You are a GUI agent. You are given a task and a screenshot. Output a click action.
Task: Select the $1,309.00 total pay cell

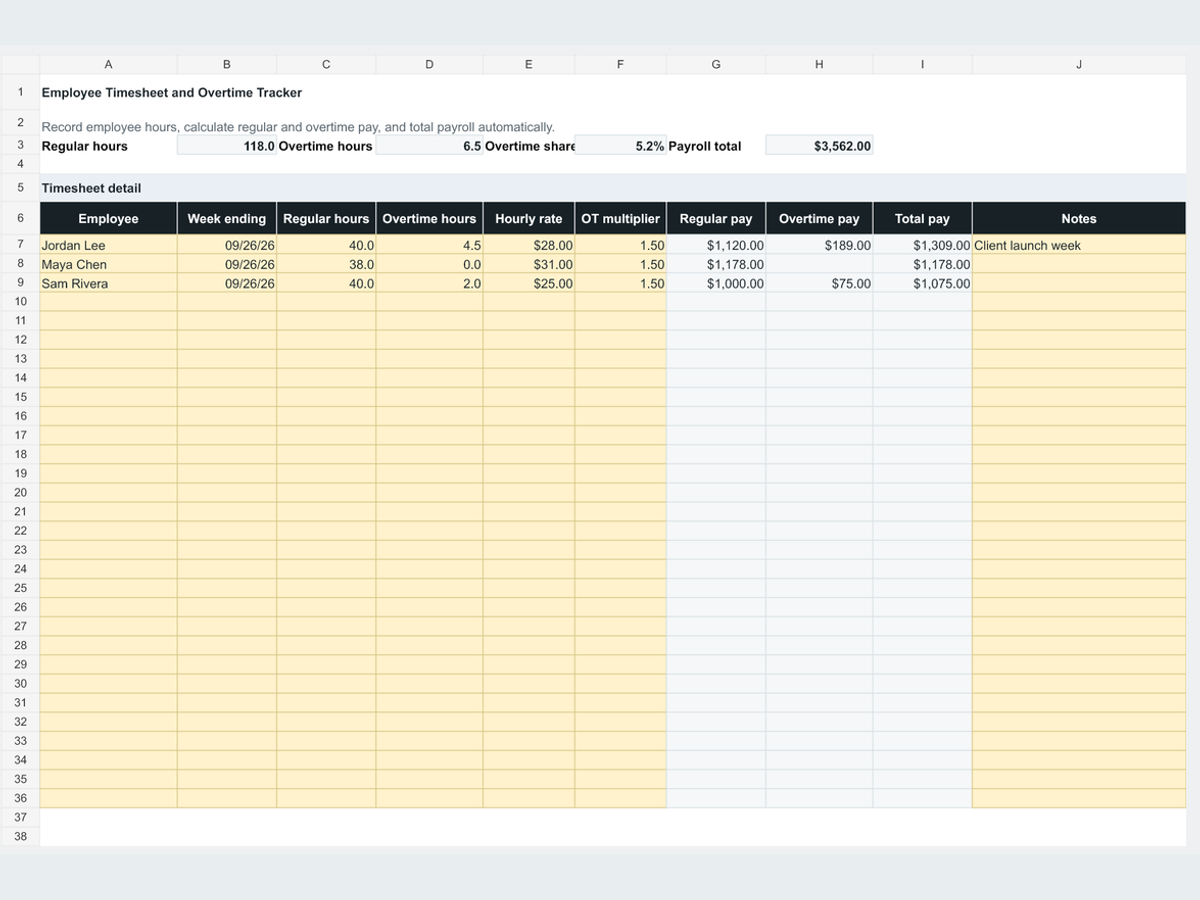922,245
